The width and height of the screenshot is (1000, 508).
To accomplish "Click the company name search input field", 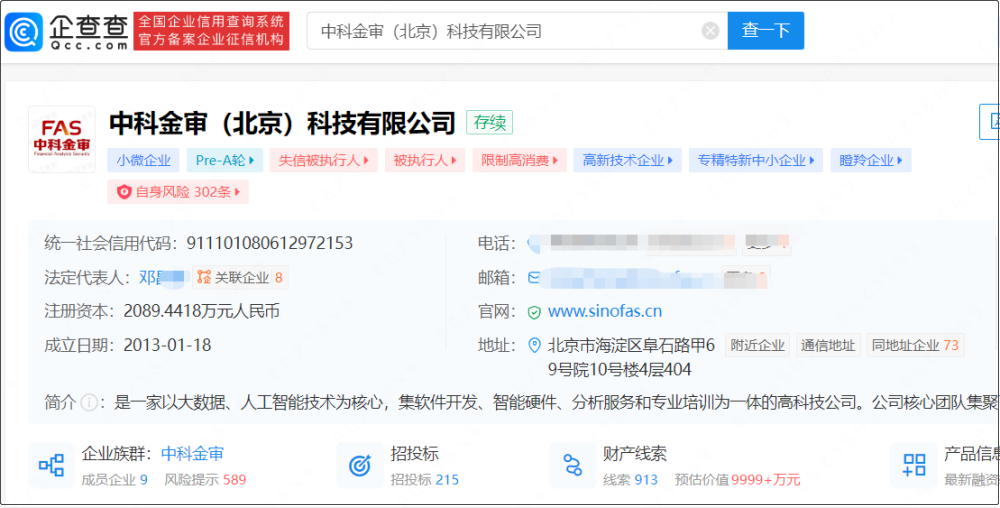I will tap(517, 31).
